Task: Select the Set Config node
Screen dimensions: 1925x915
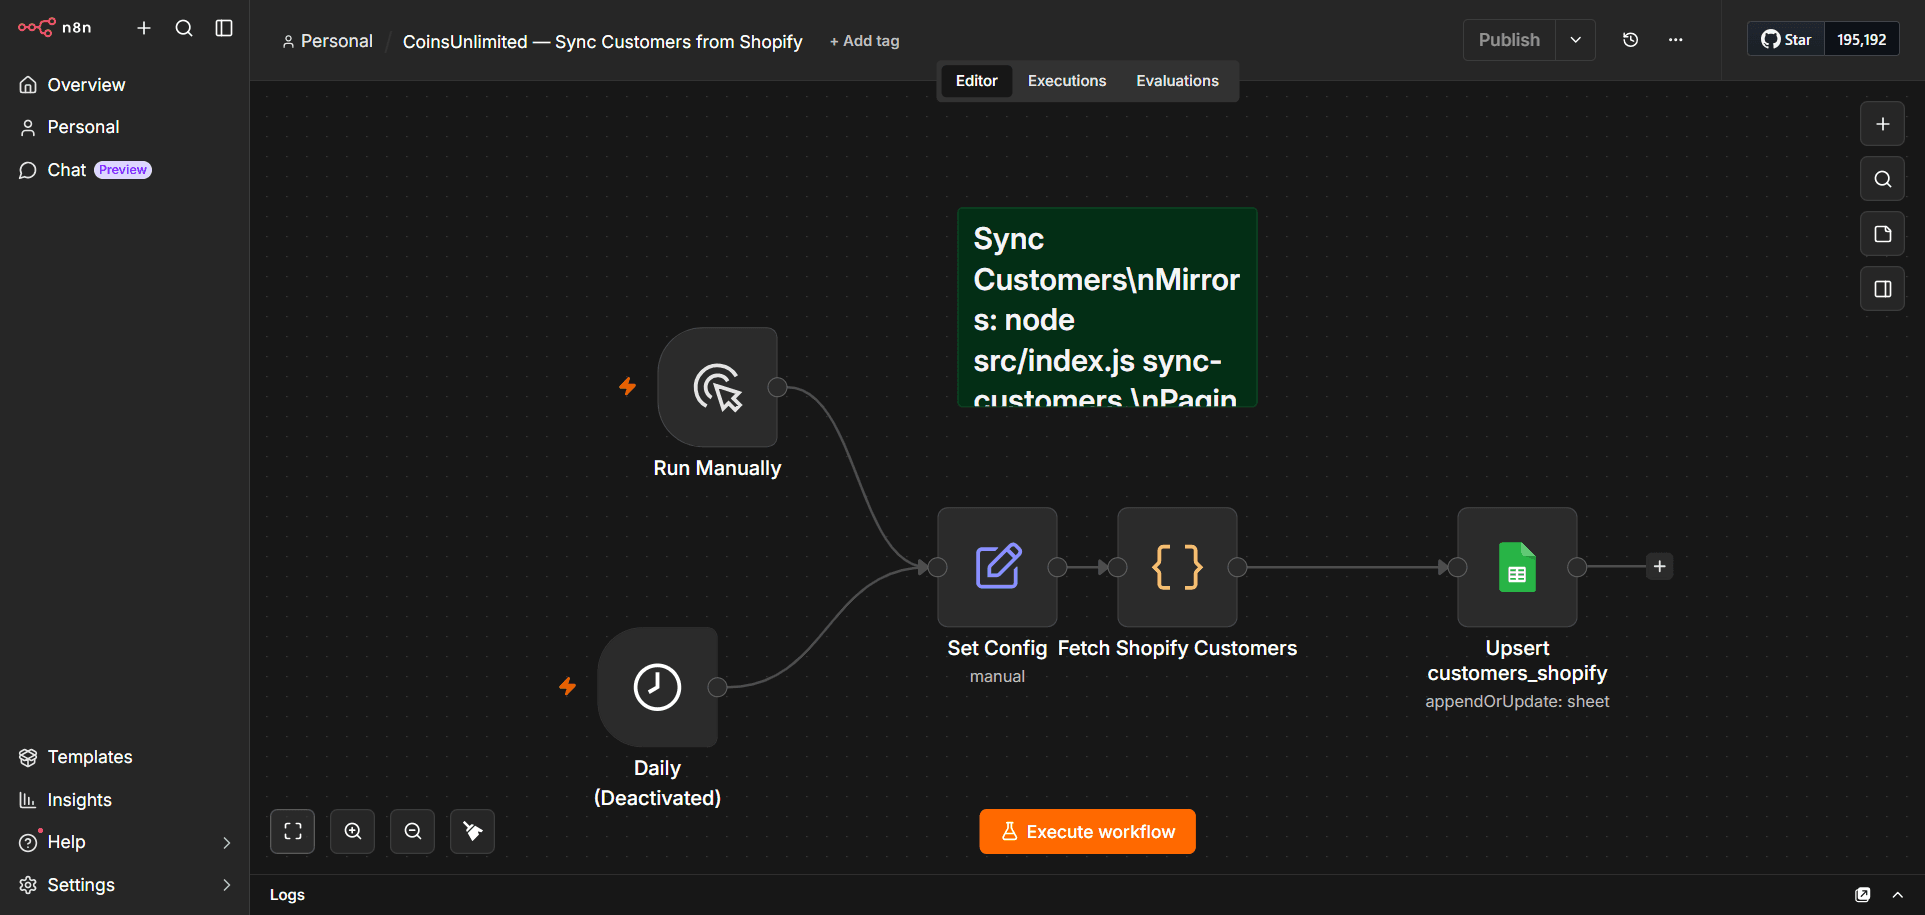Action: 997,567
